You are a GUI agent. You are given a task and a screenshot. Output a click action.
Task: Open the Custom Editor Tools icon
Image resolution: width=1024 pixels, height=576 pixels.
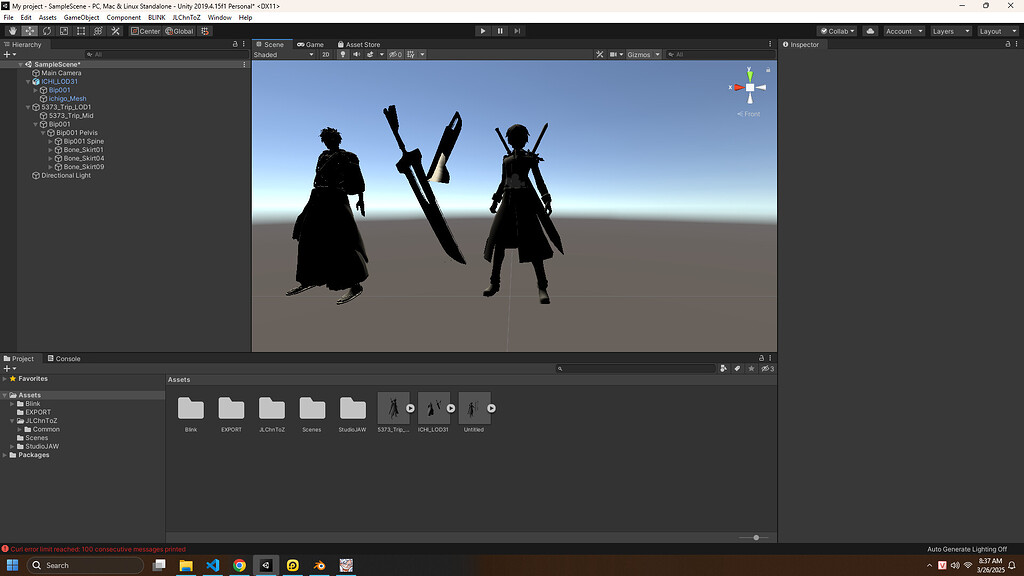tap(114, 30)
